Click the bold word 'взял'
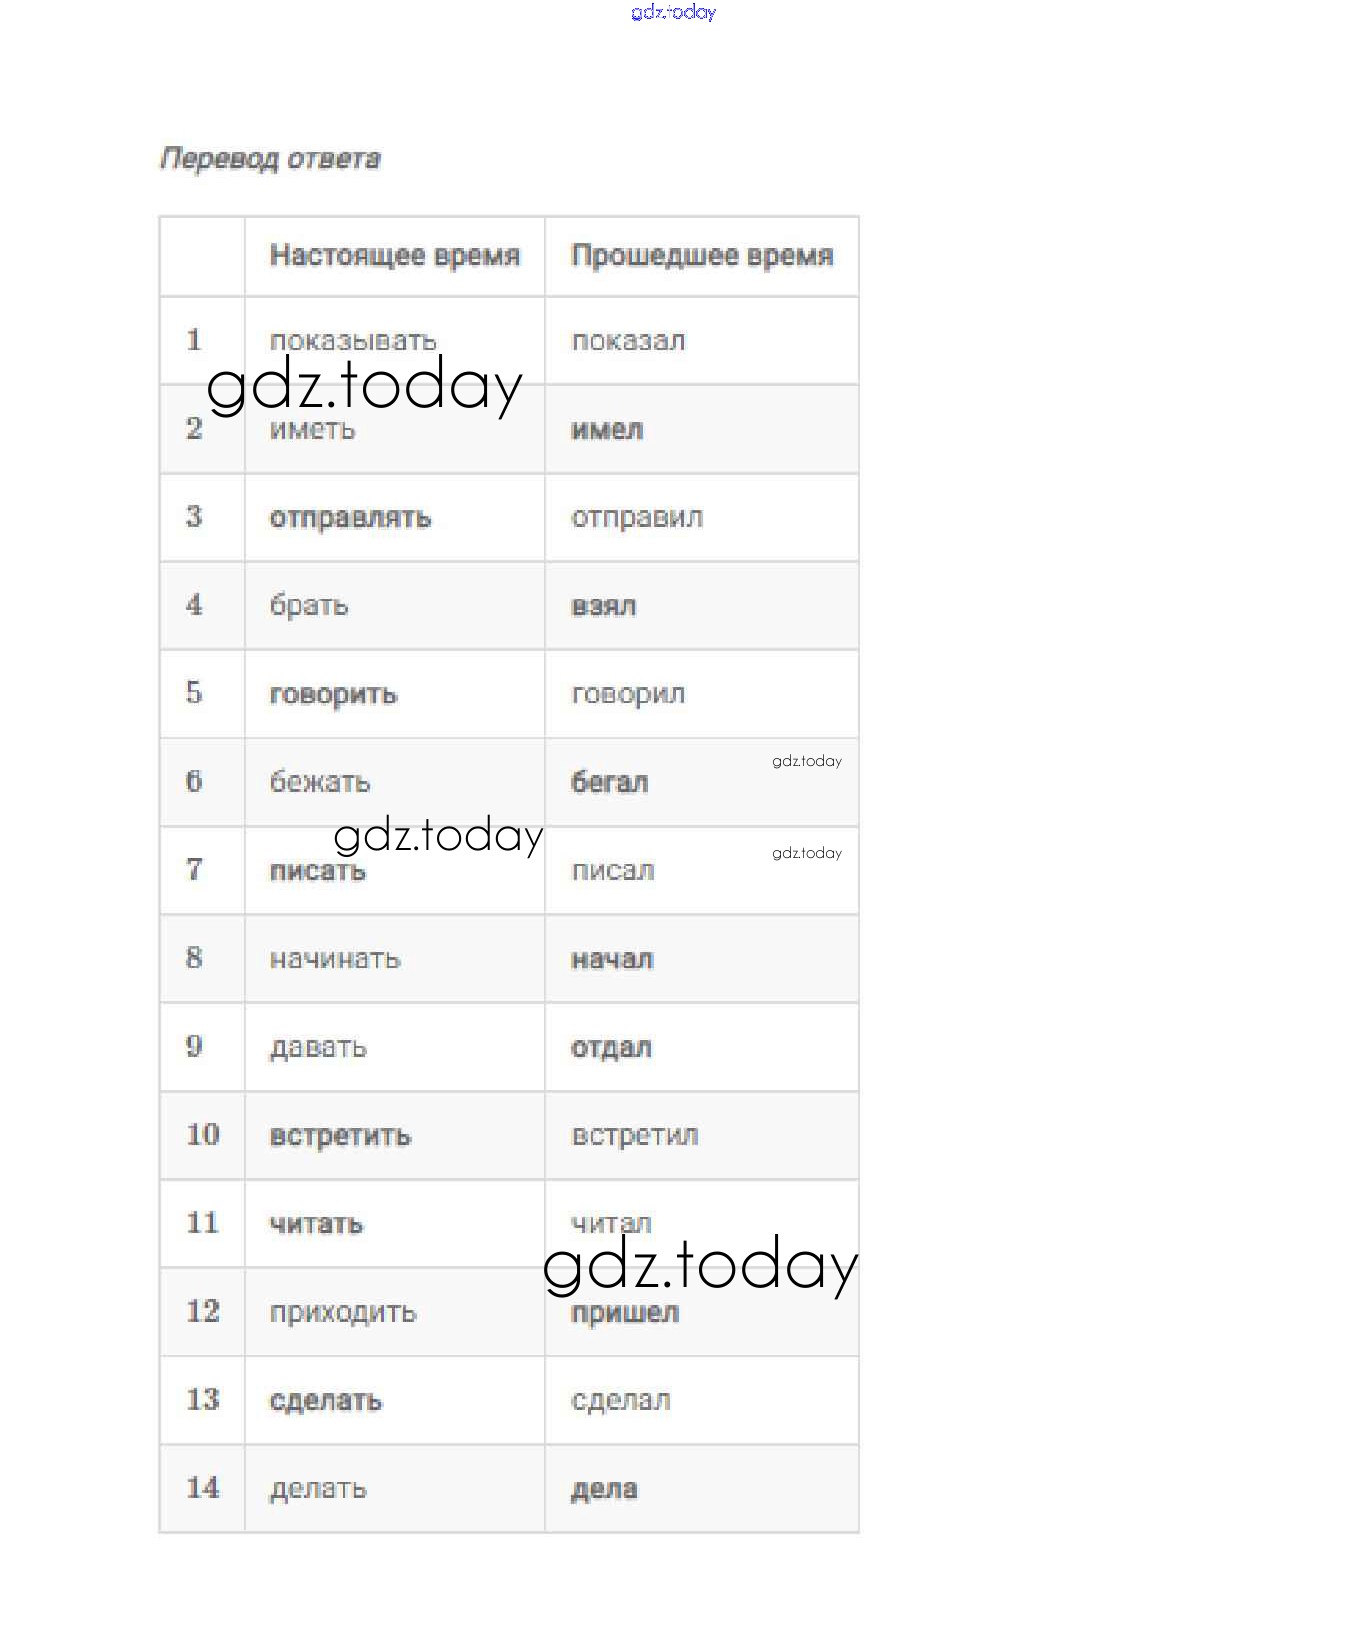Screen dimensions: 1346x1646 click(x=603, y=606)
